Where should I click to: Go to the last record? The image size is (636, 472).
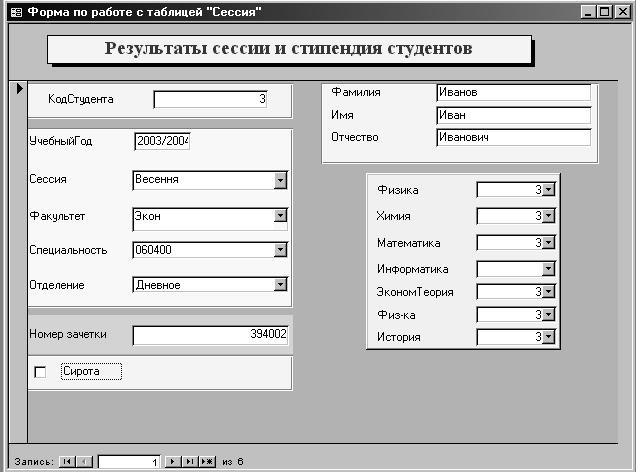pyautogui.click(x=190, y=461)
